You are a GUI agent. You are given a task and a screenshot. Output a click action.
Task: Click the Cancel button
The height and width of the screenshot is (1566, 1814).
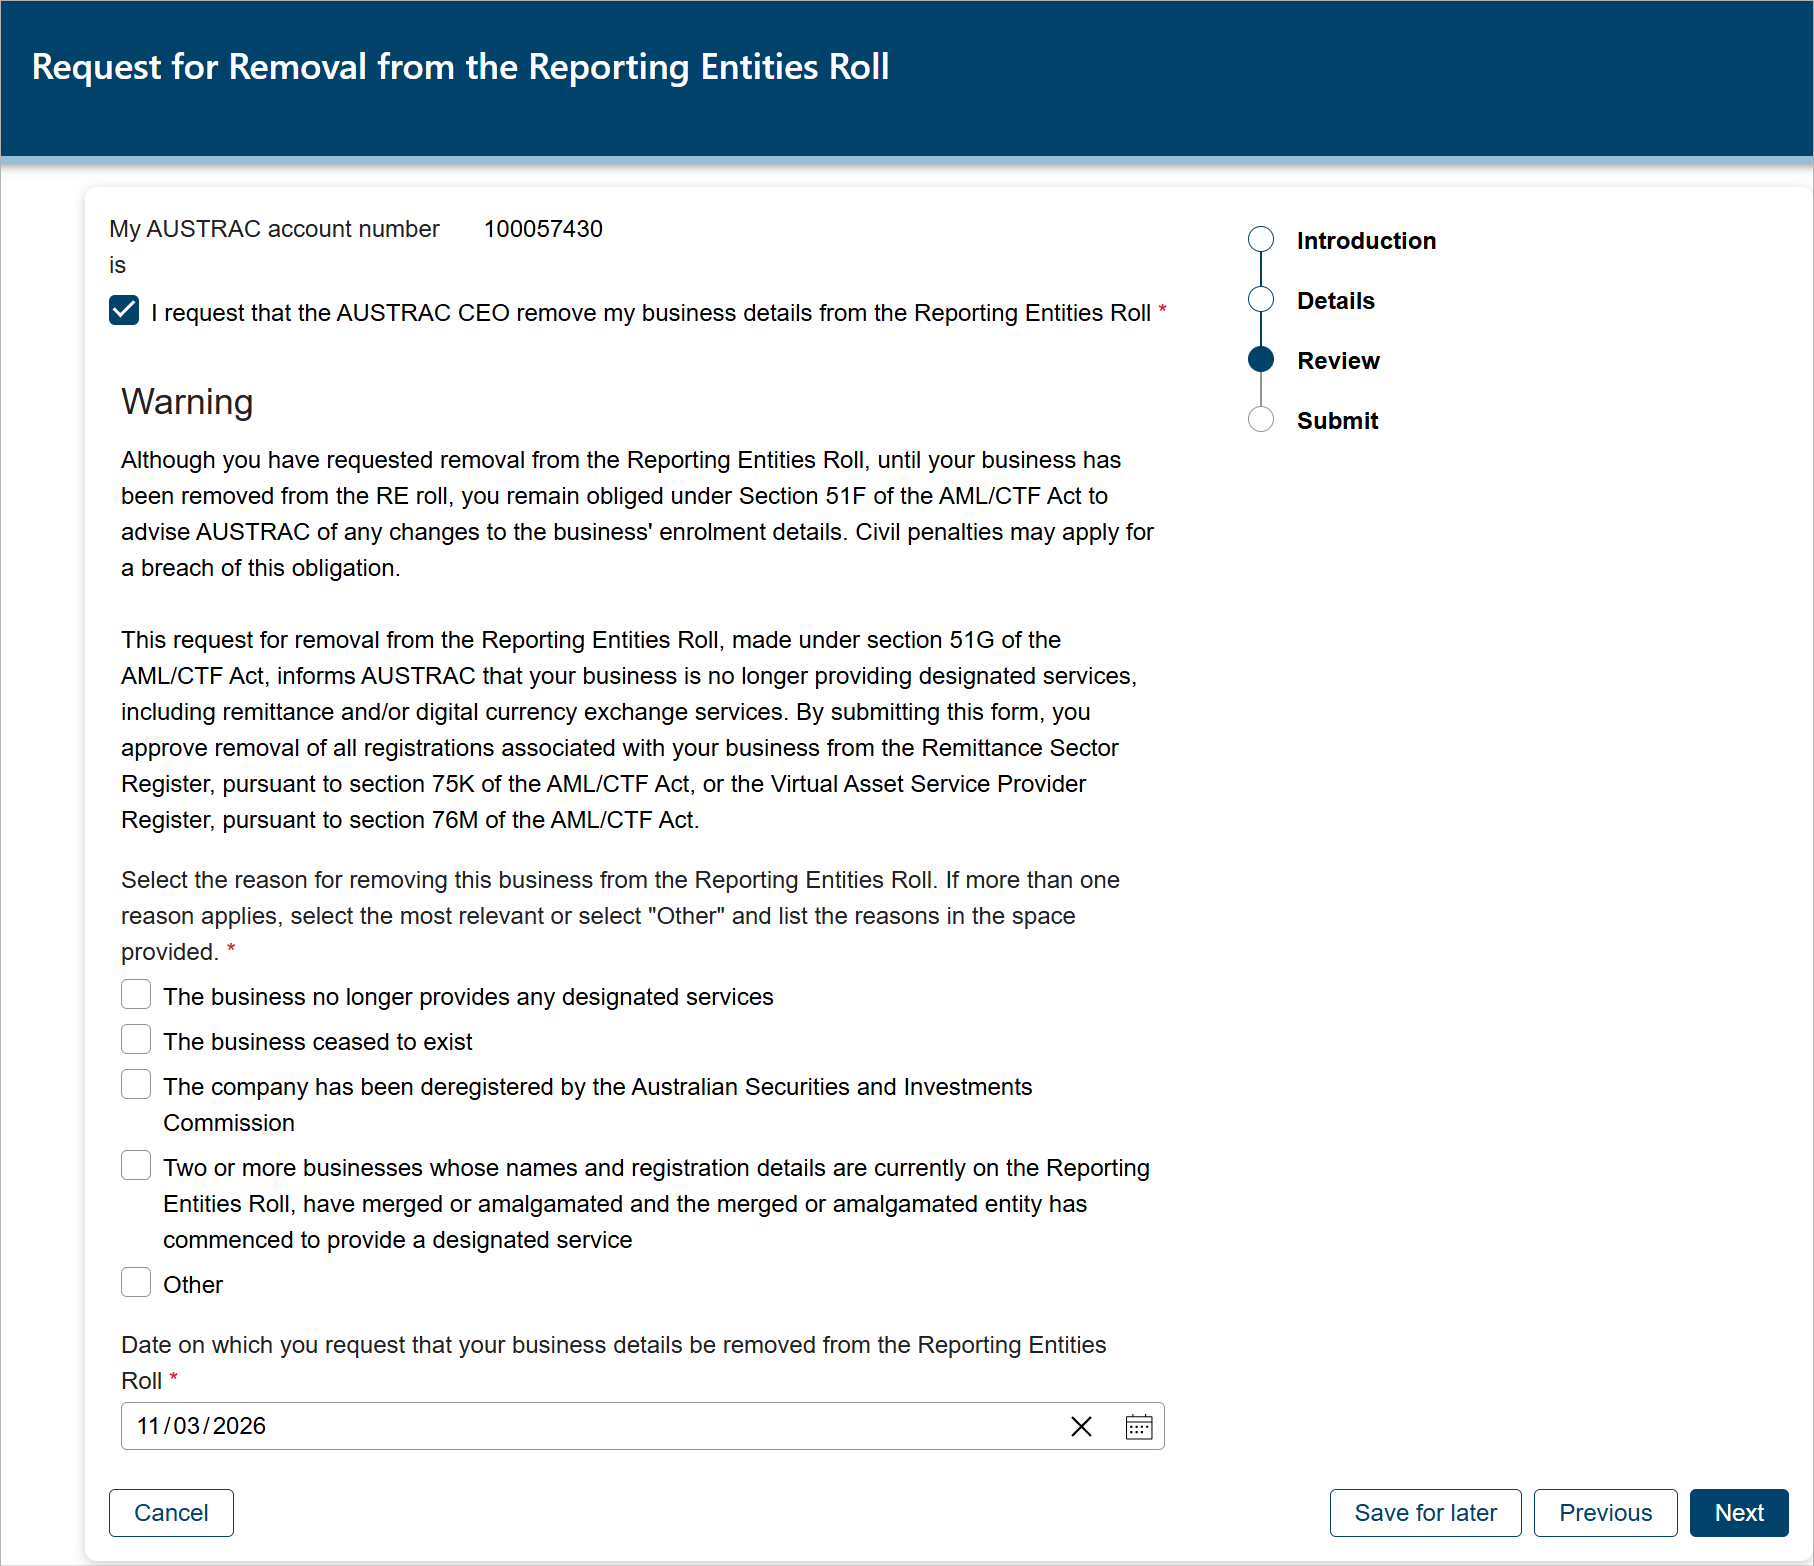click(171, 1512)
